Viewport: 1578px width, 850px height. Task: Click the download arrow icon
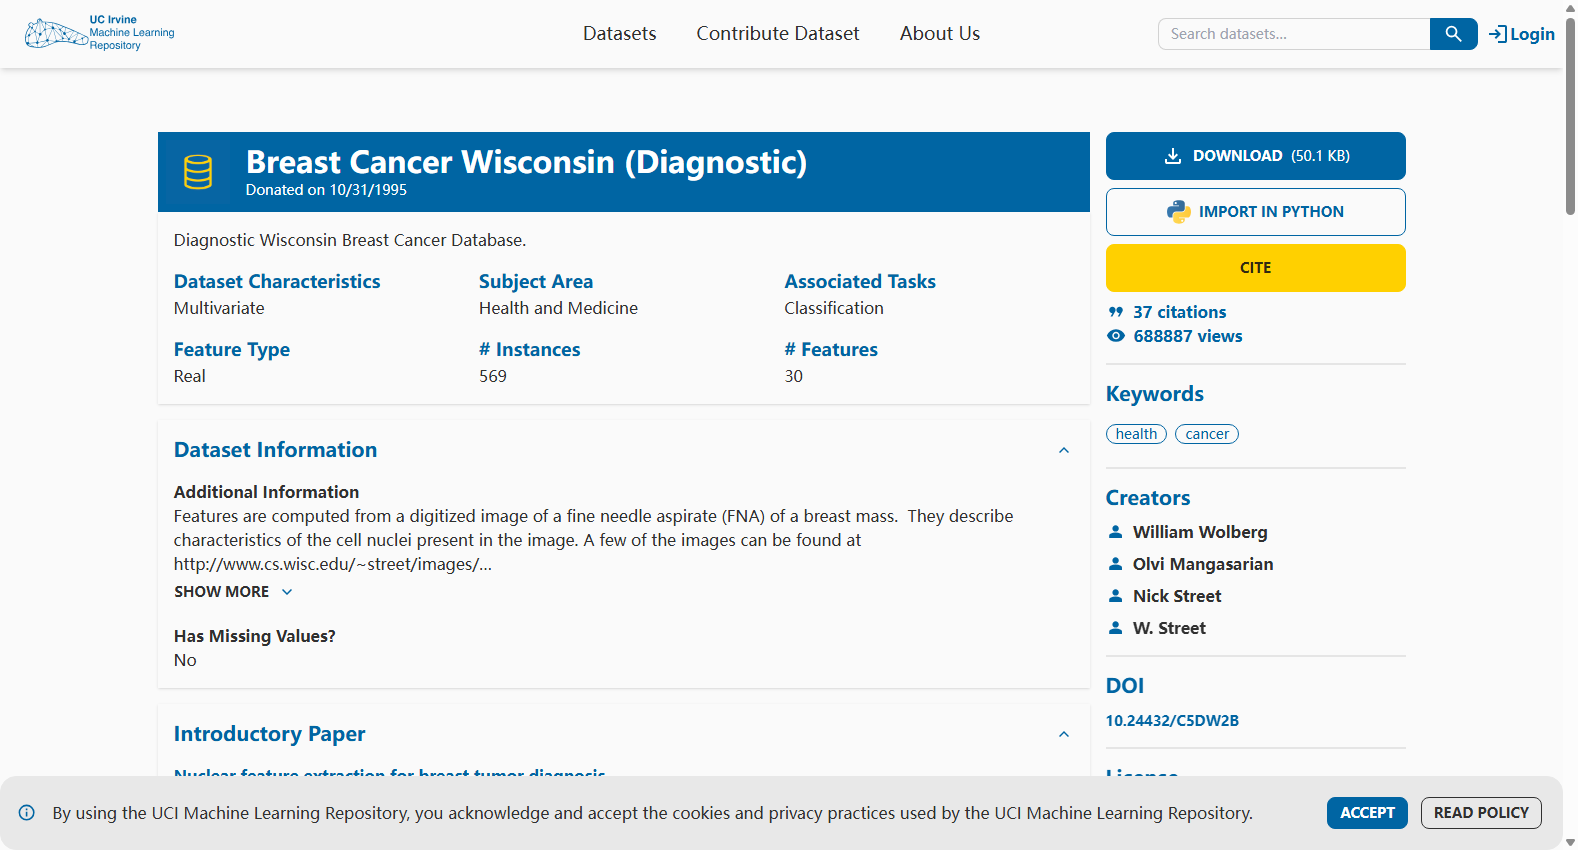click(1173, 156)
